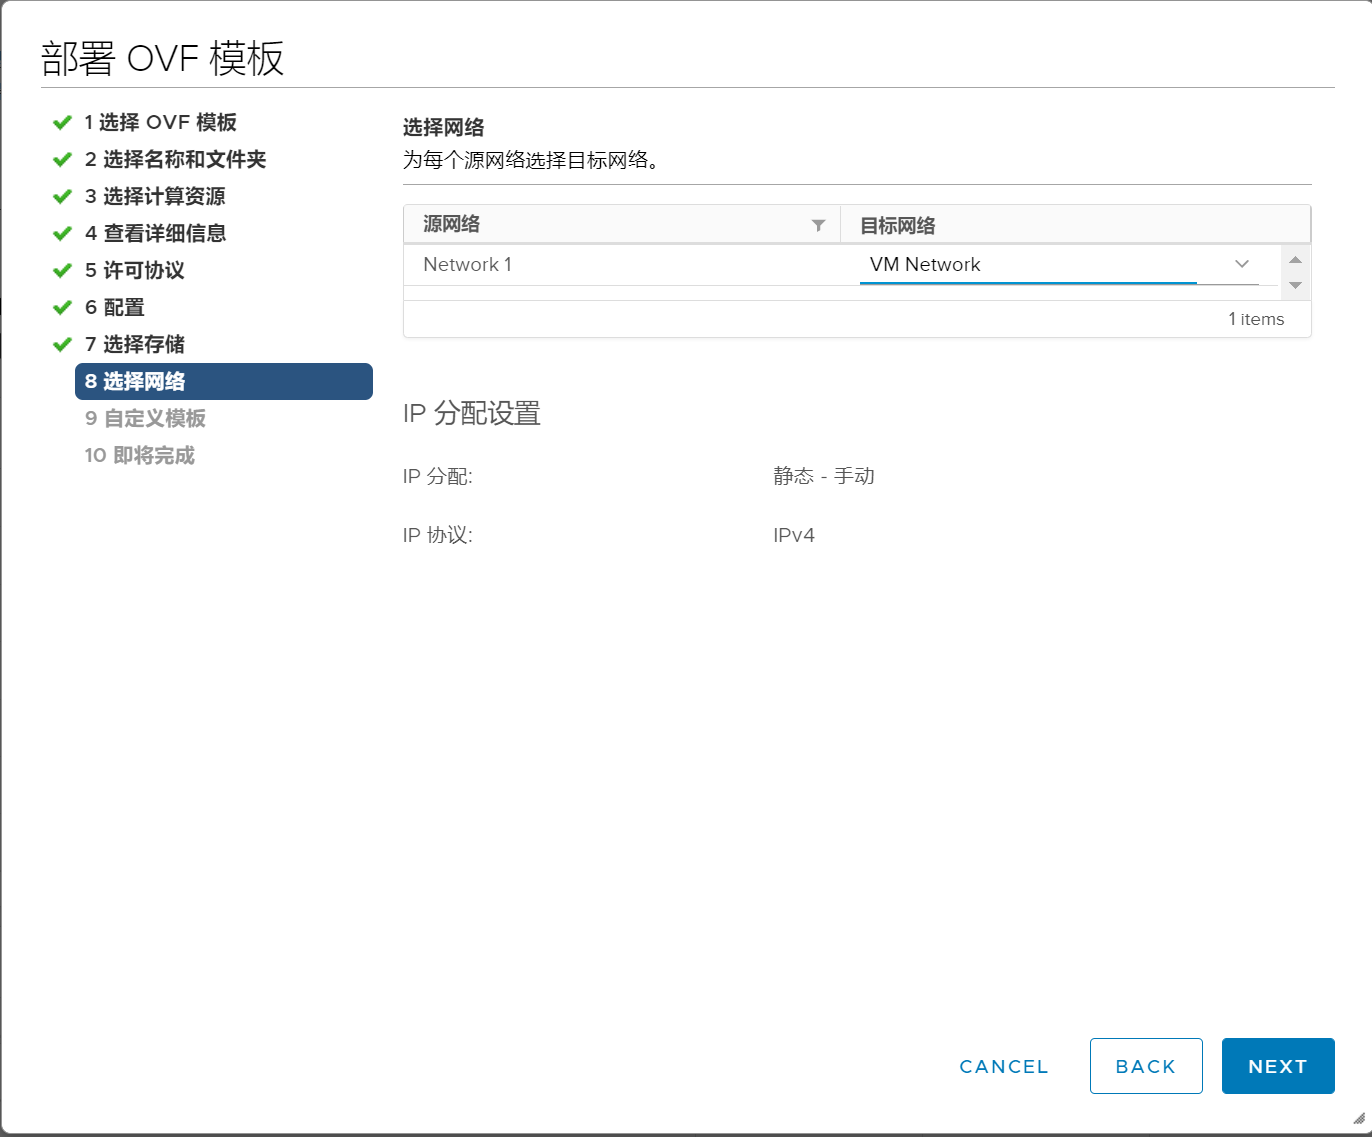Click green checkmark beside 查看详细信息
The width and height of the screenshot is (1372, 1137).
(62, 233)
